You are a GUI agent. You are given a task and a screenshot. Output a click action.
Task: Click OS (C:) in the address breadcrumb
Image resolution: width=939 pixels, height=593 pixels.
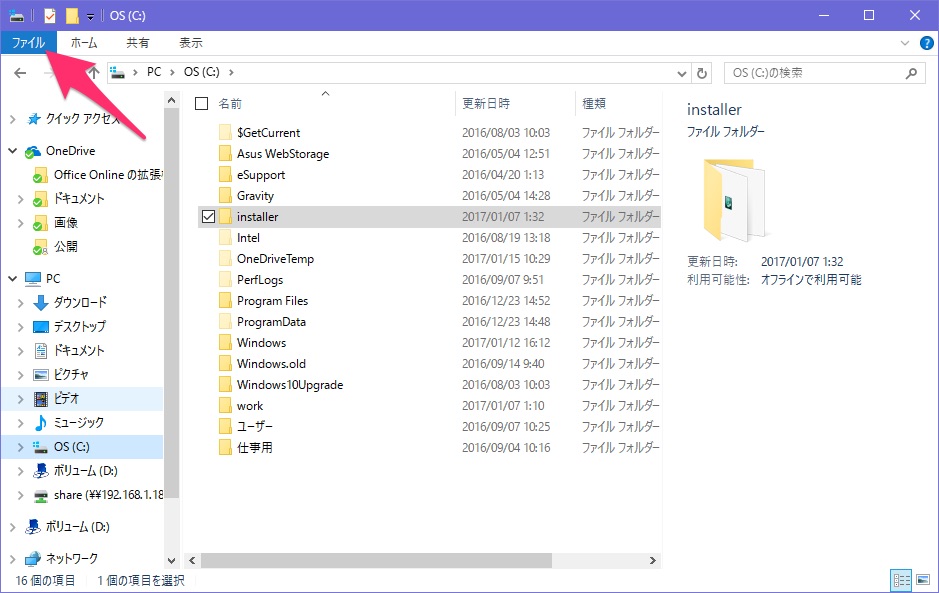click(201, 72)
